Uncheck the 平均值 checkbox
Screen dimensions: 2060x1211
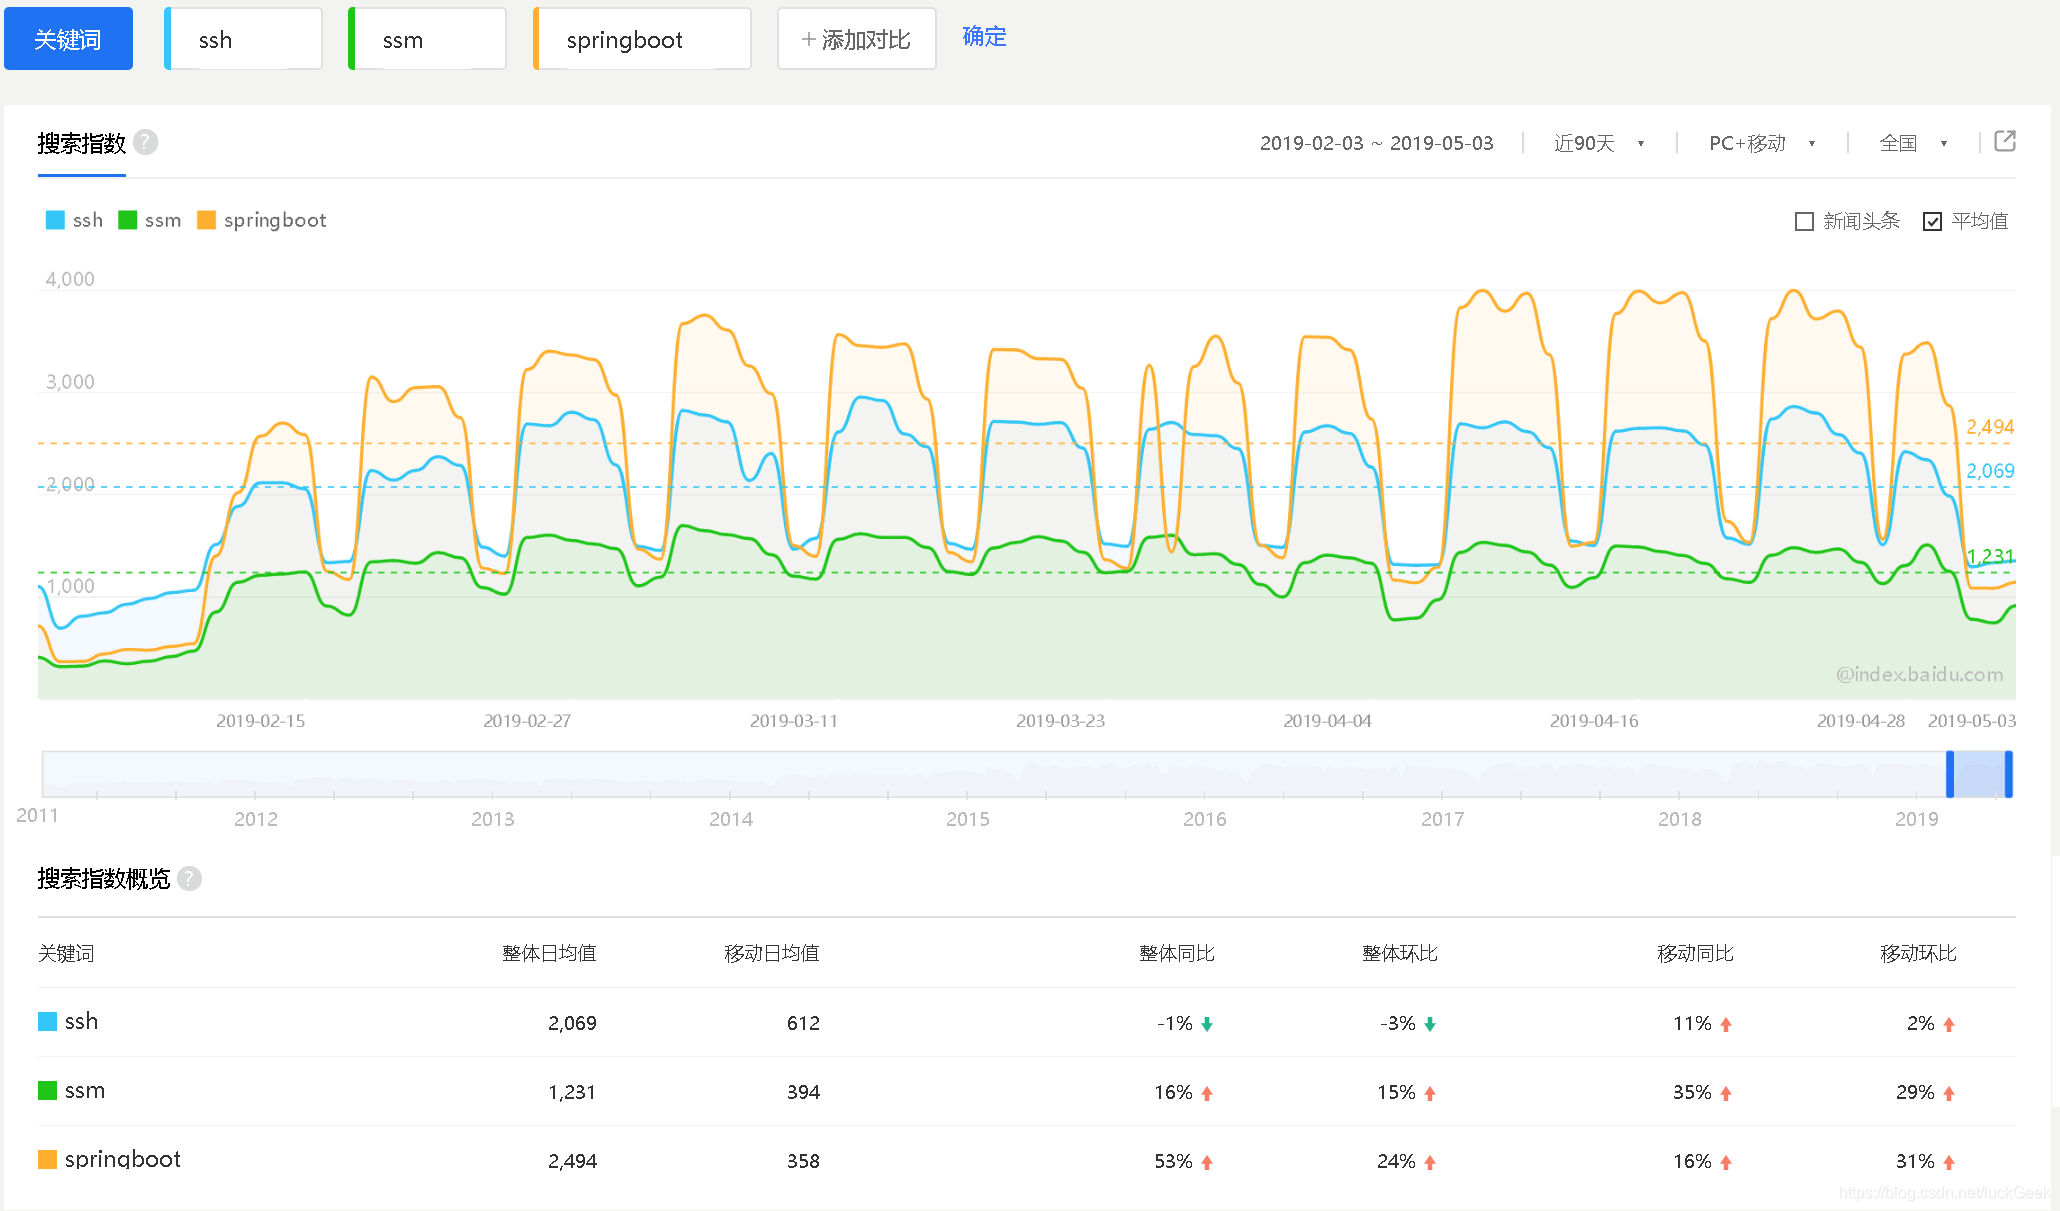coord(1932,221)
